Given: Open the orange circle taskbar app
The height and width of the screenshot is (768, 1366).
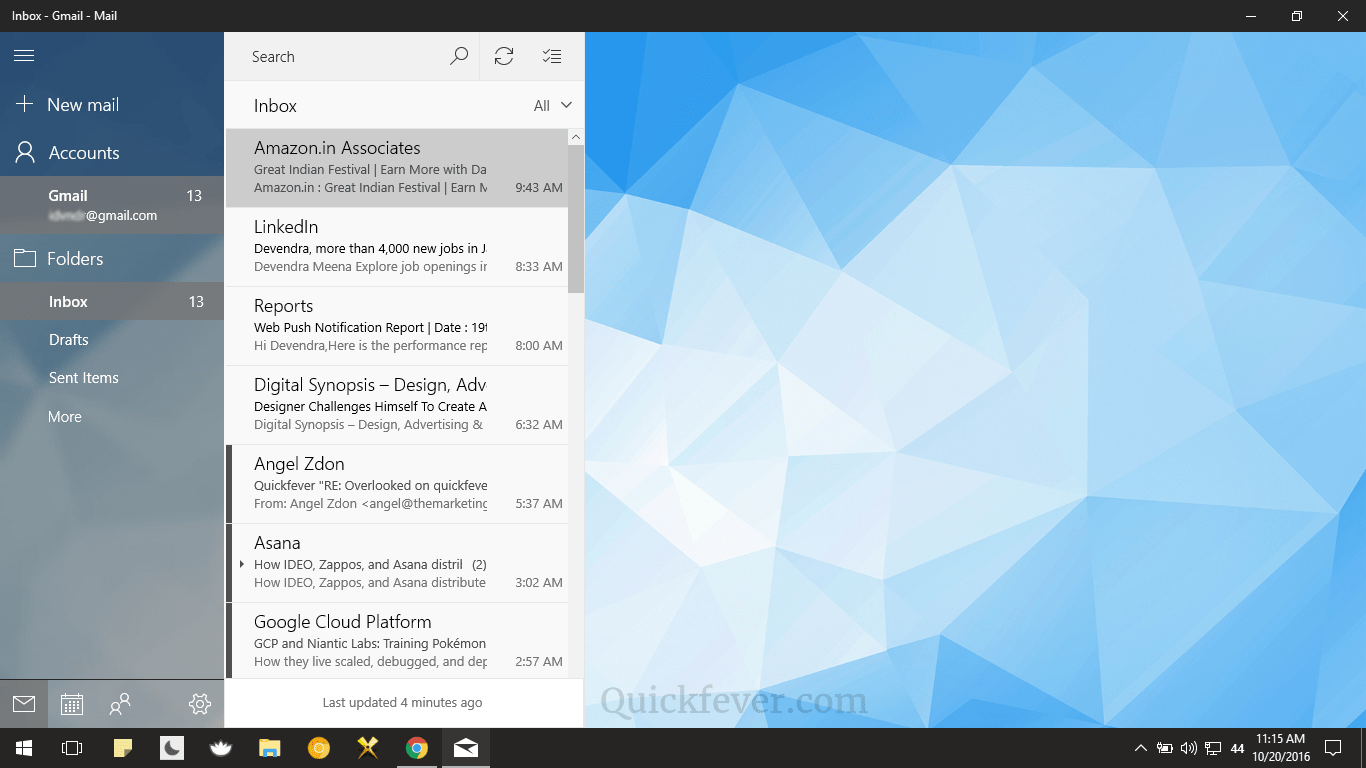Looking at the screenshot, I should pos(319,748).
